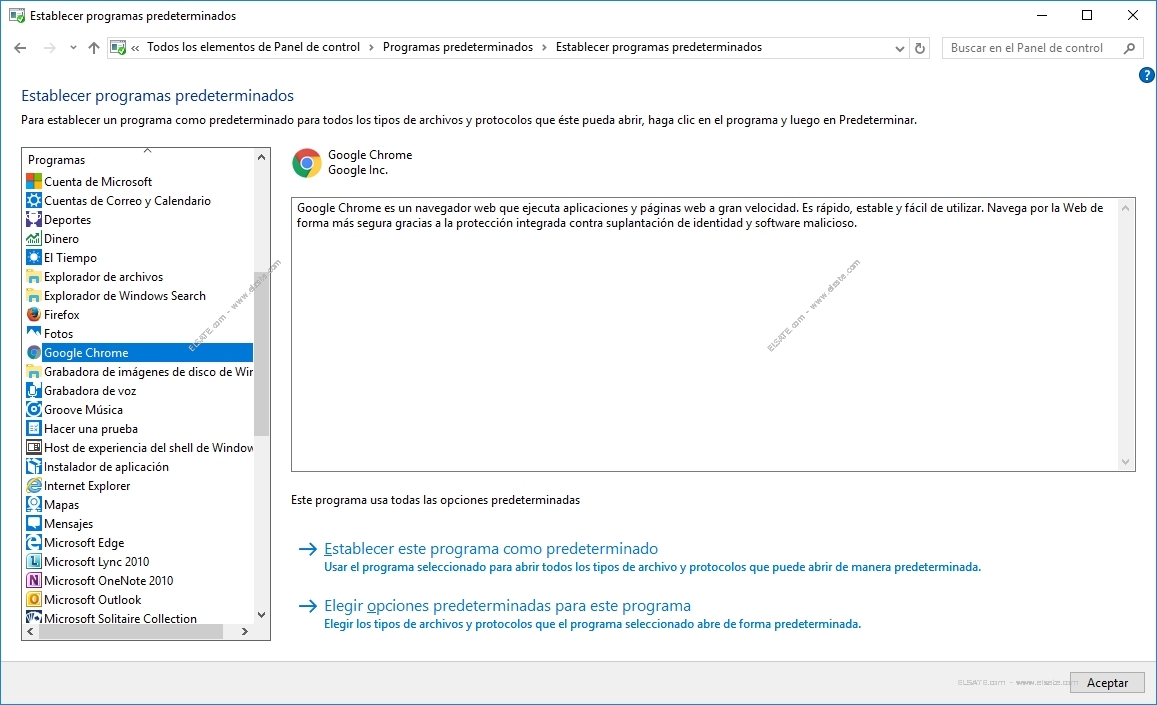
Task: Click the Instalador de aplicación icon
Action: coord(34,467)
